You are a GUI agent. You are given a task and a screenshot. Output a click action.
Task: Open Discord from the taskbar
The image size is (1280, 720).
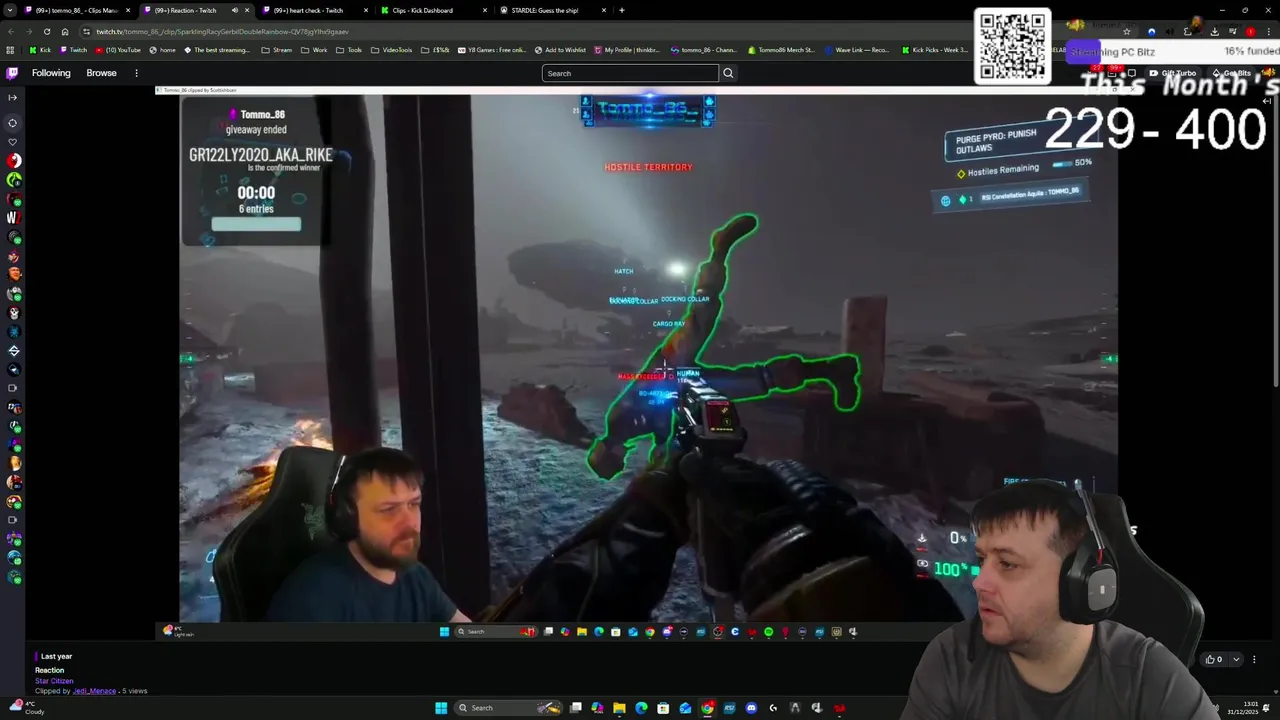751,708
